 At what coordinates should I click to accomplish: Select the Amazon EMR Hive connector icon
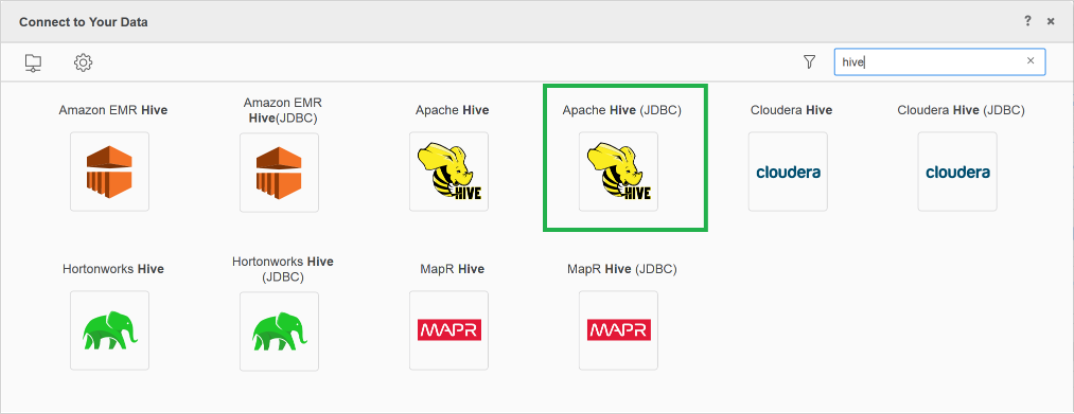pyautogui.click(x=110, y=171)
